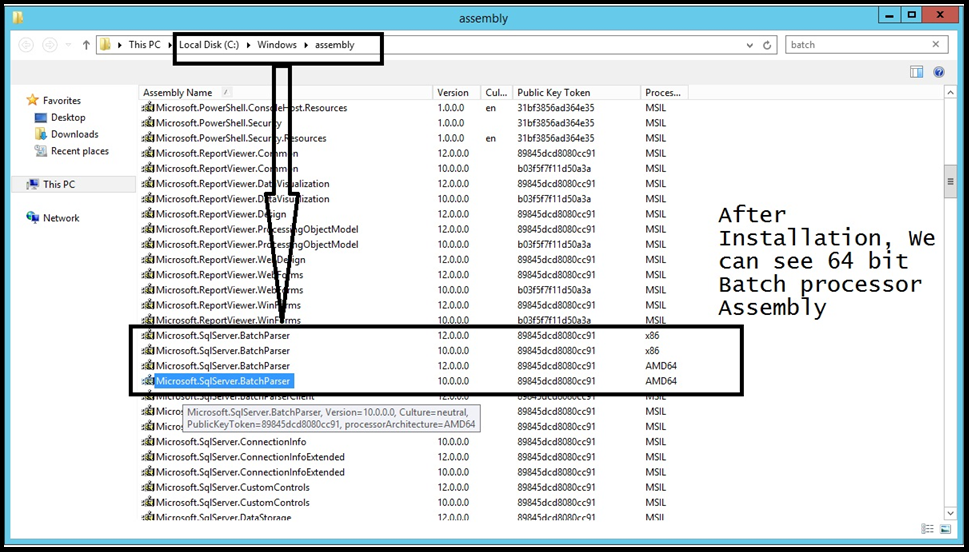Click the Up one level arrow

86,45
